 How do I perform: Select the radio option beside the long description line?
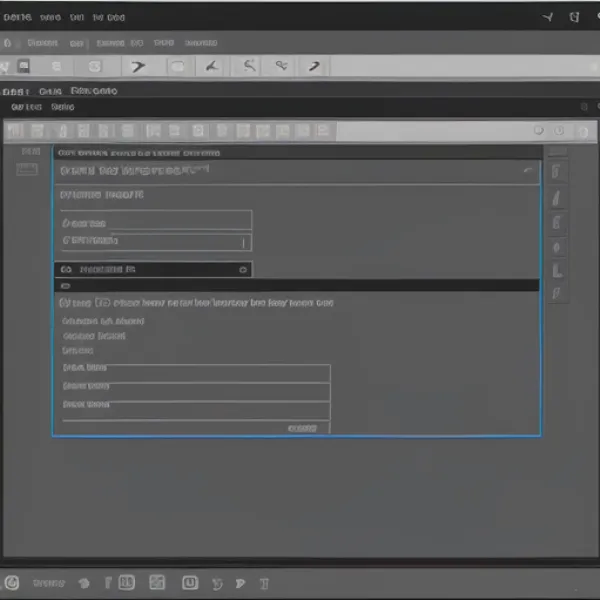(65, 301)
